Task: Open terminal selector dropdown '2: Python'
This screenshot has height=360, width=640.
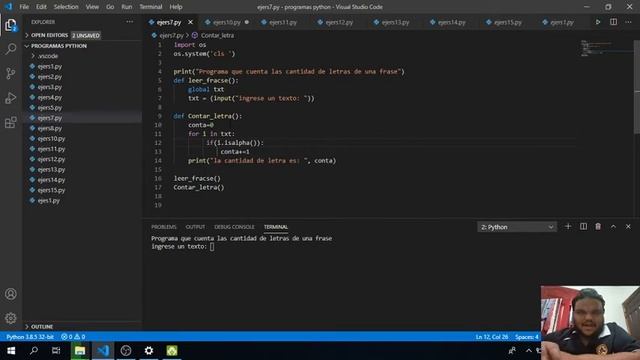Action: 517,227
